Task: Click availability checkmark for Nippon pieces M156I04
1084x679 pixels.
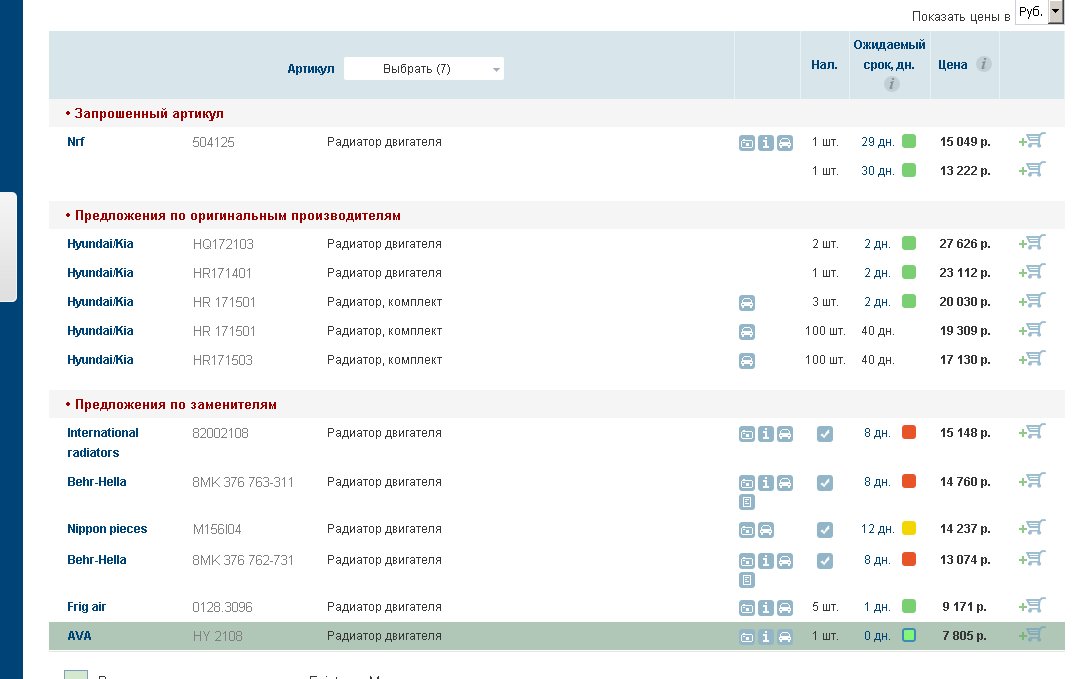Action: 825,530
